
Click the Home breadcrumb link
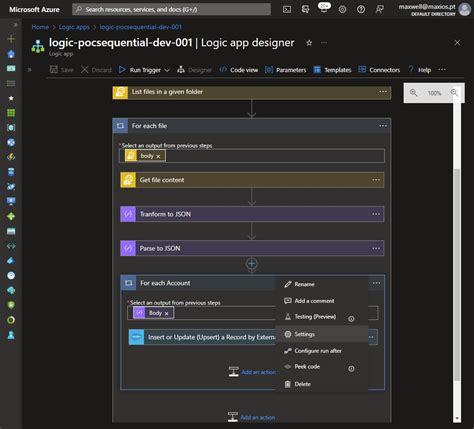coord(40,27)
